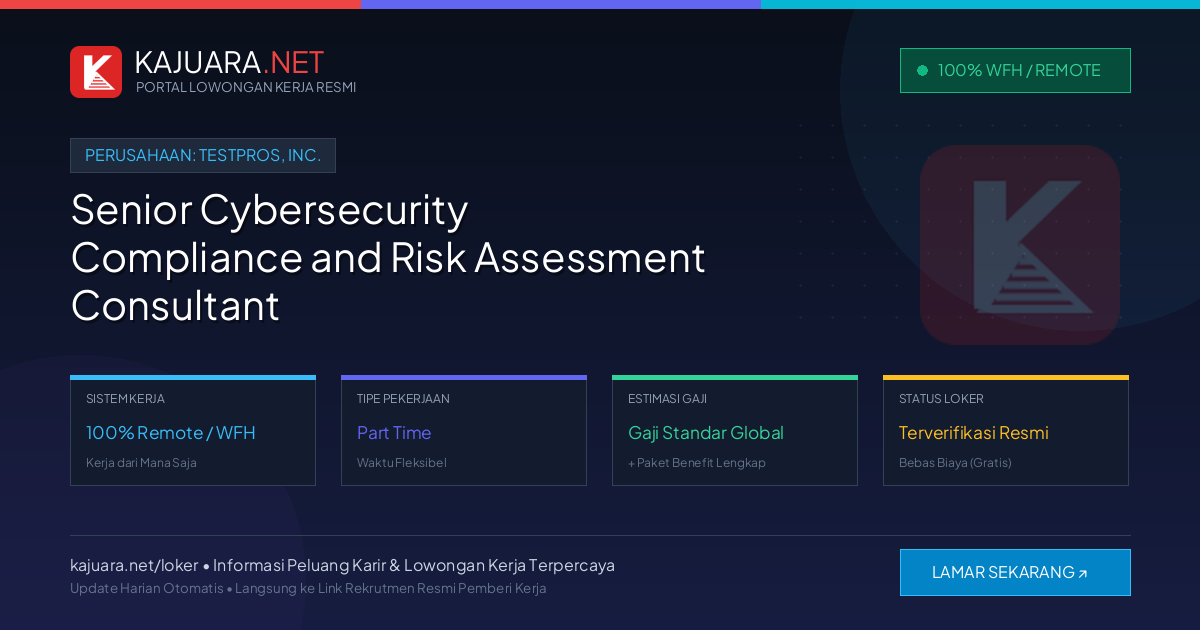Select the Part Time job type value

(394, 433)
